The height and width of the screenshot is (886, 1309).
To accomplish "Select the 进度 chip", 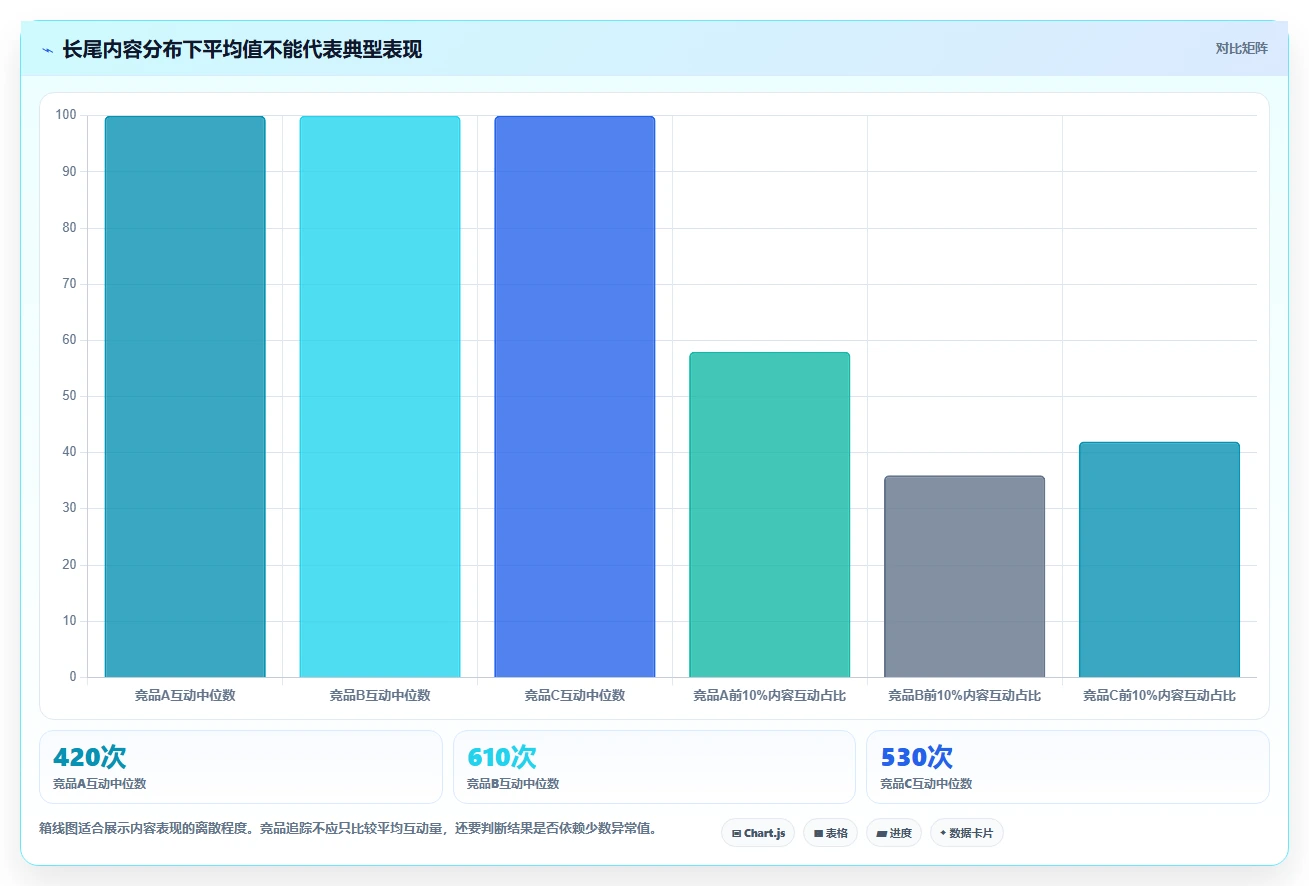I will [894, 833].
